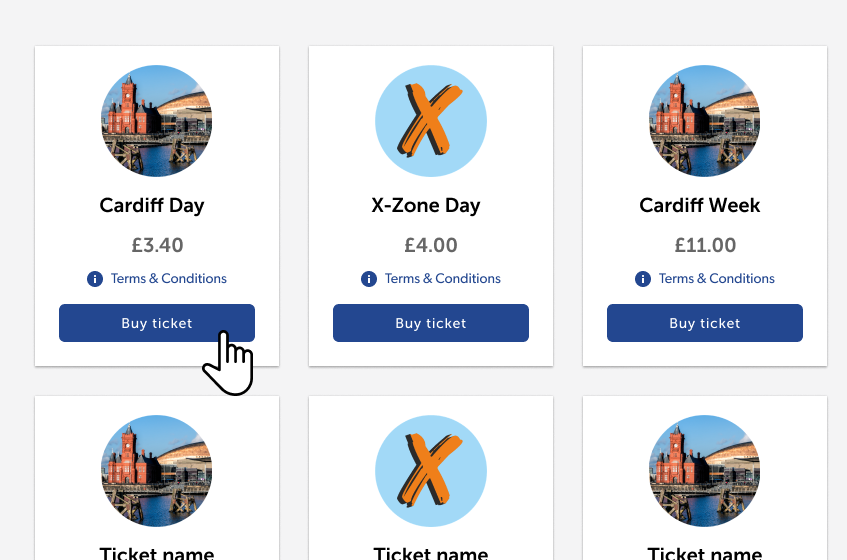Click the £3.40 price label
This screenshot has height=560, width=847.
tap(157, 245)
